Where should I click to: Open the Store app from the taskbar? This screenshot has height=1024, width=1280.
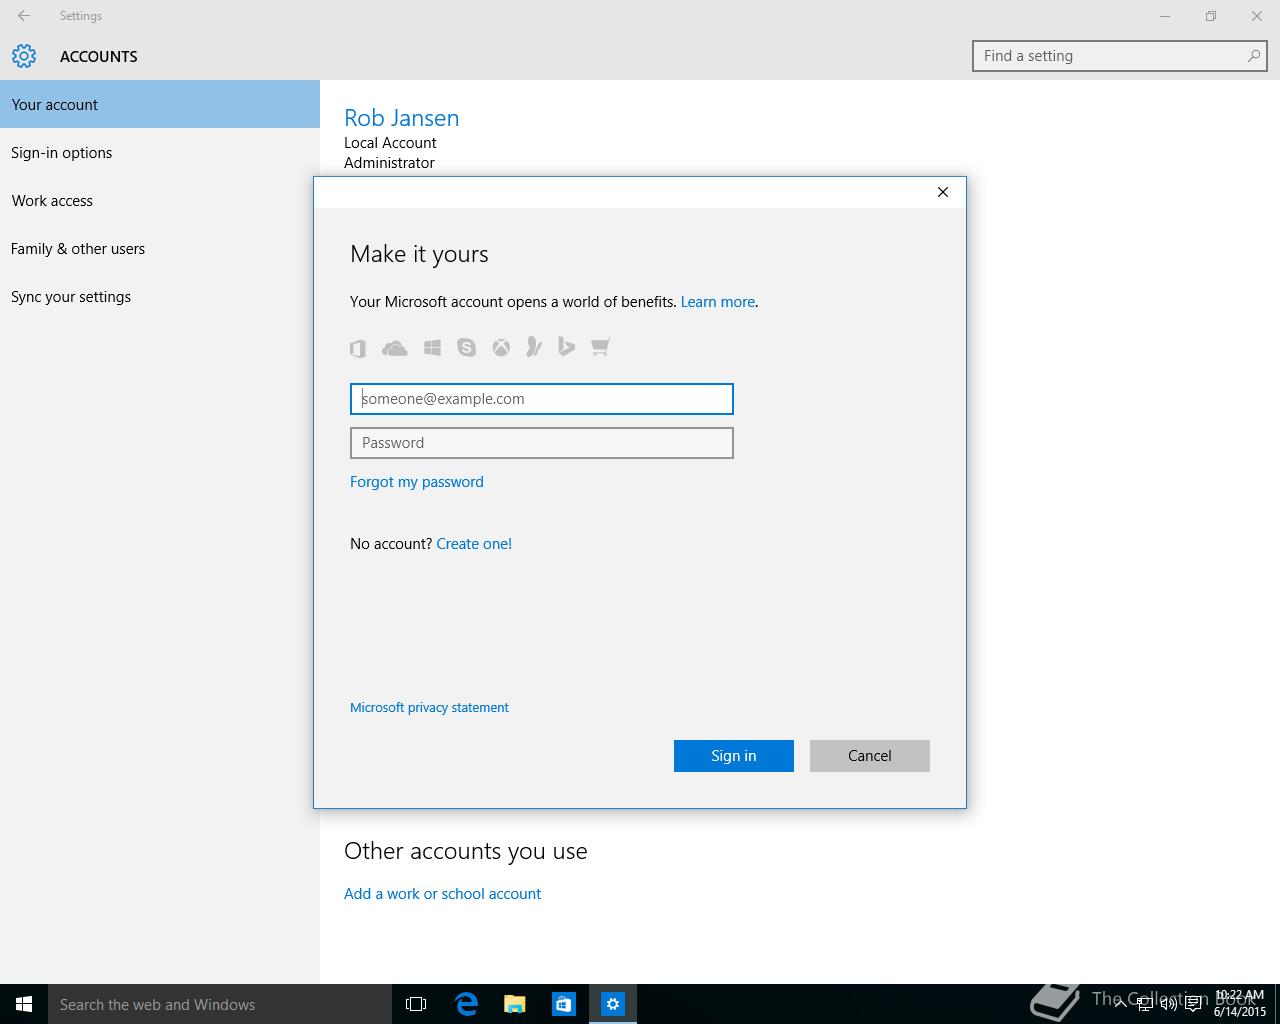[x=564, y=1004]
